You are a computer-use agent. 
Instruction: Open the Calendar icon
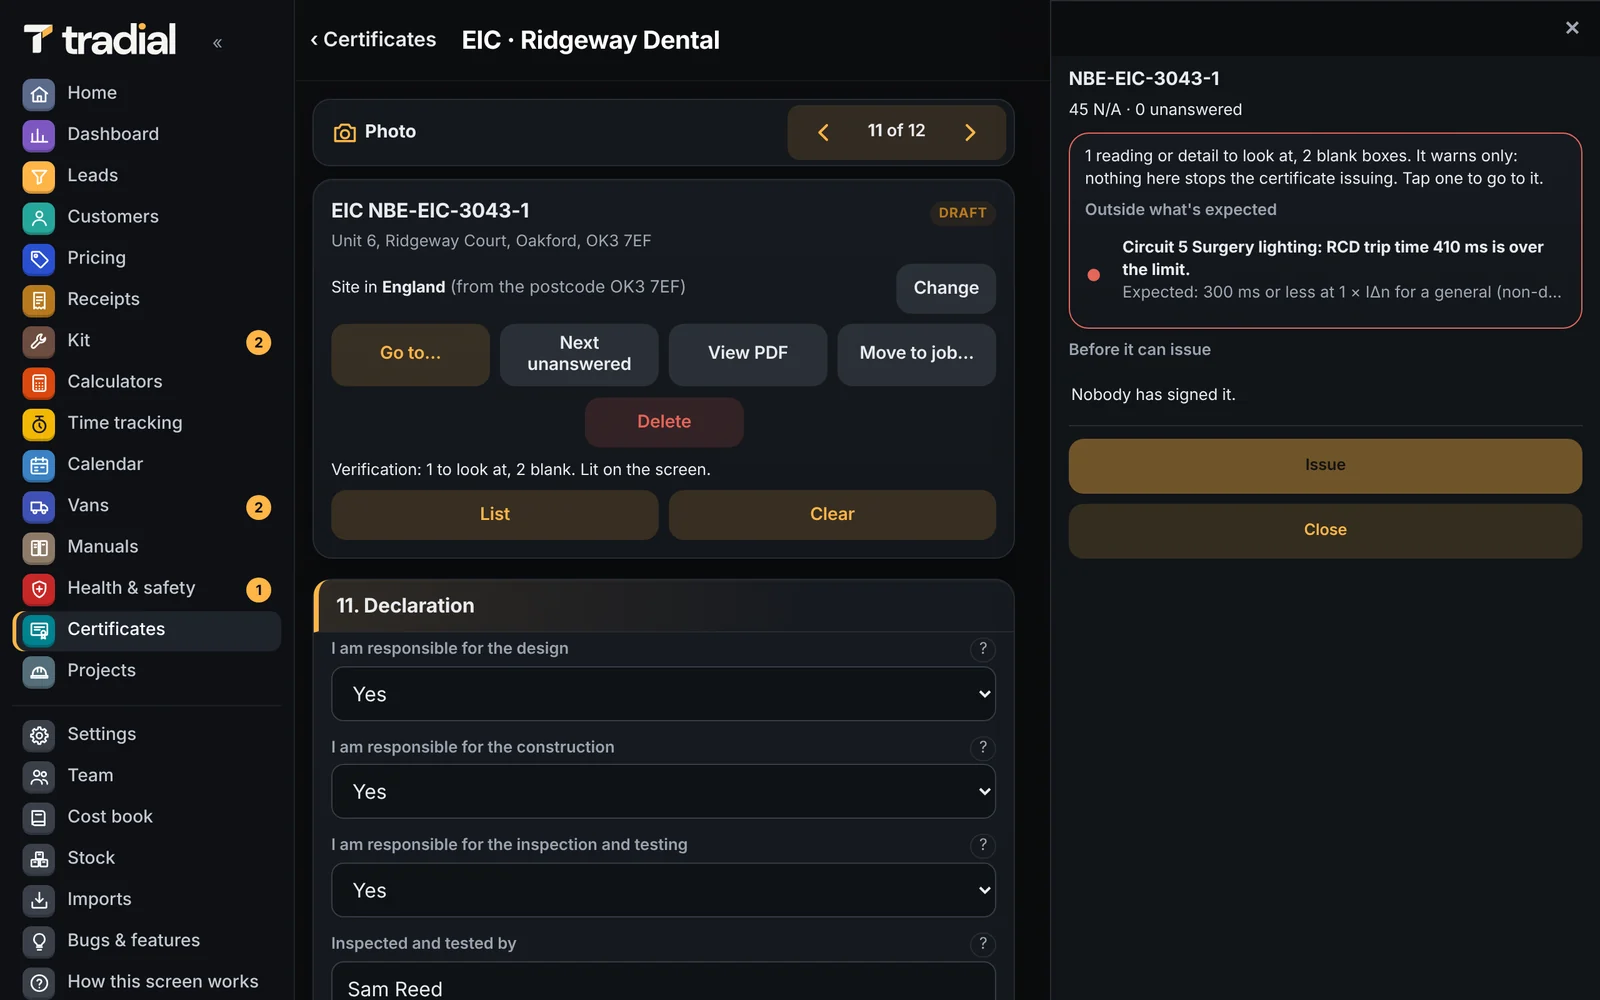coord(39,465)
